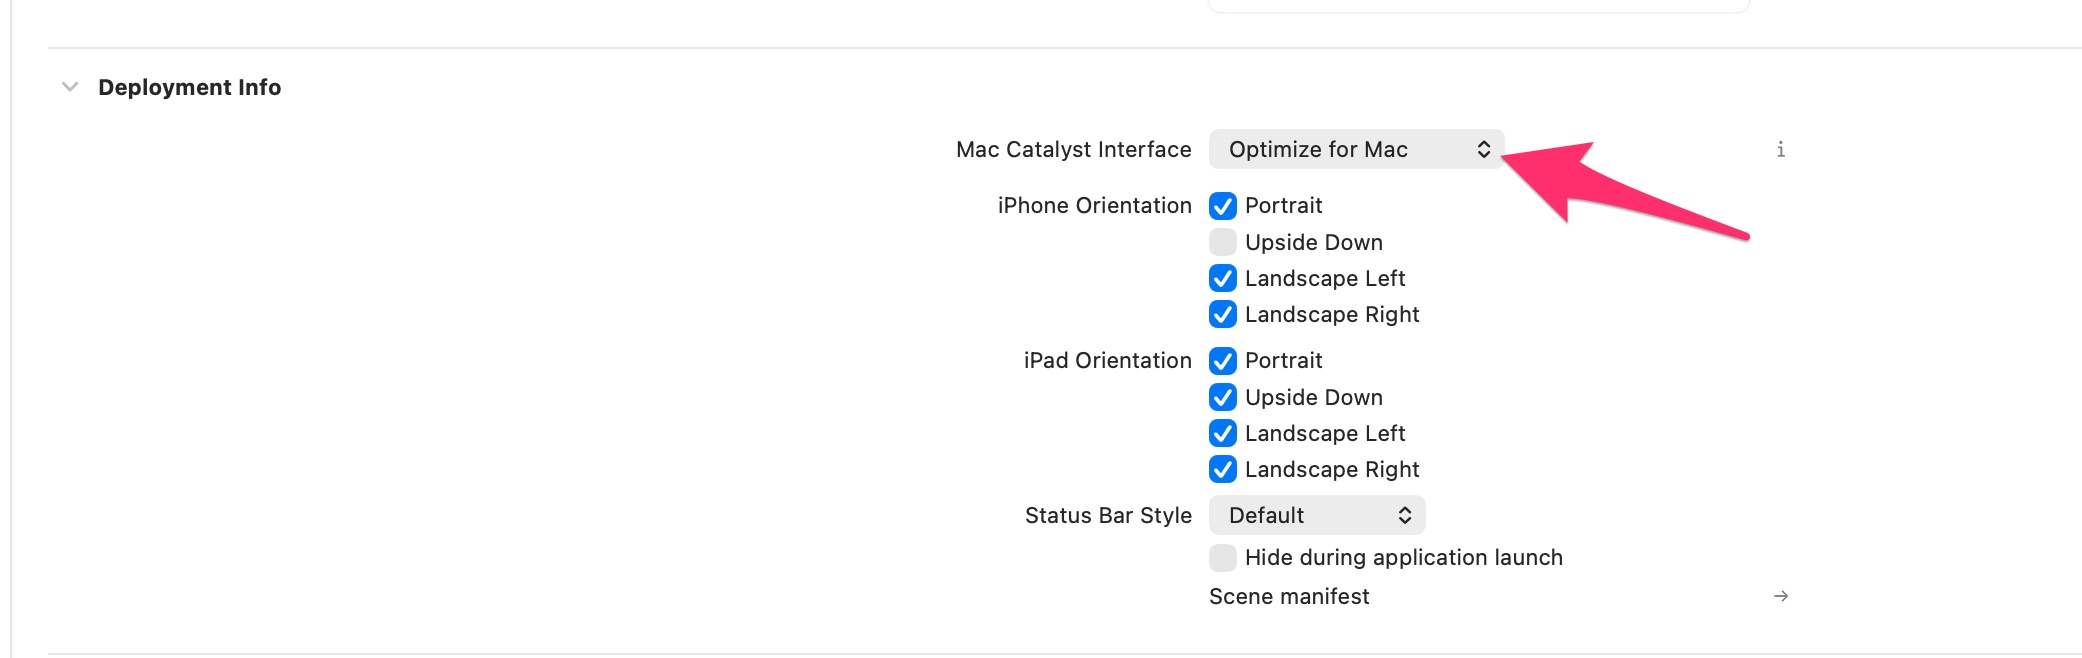Uncheck iPad Portrait orientation
2082x658 pixels.
[1222, 360]
